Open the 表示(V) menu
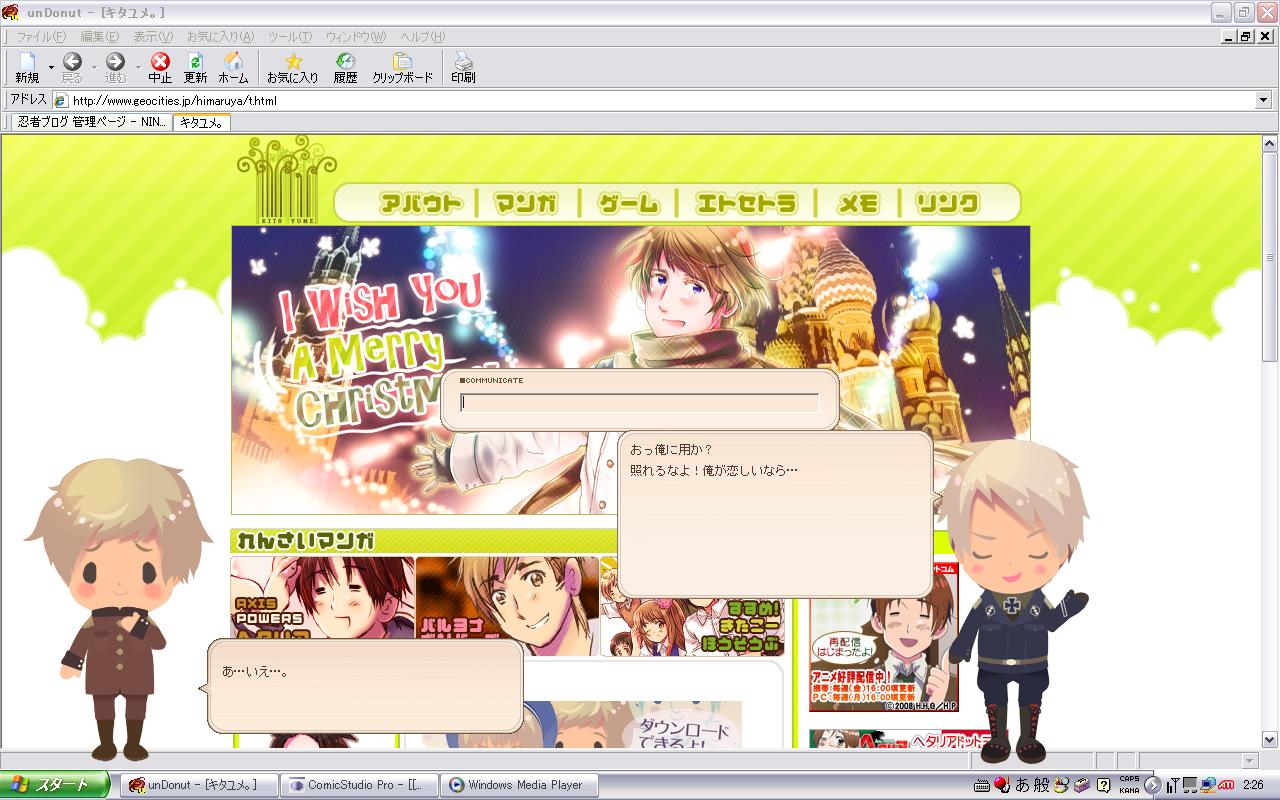1280x800 pixels. click(153, 37)
